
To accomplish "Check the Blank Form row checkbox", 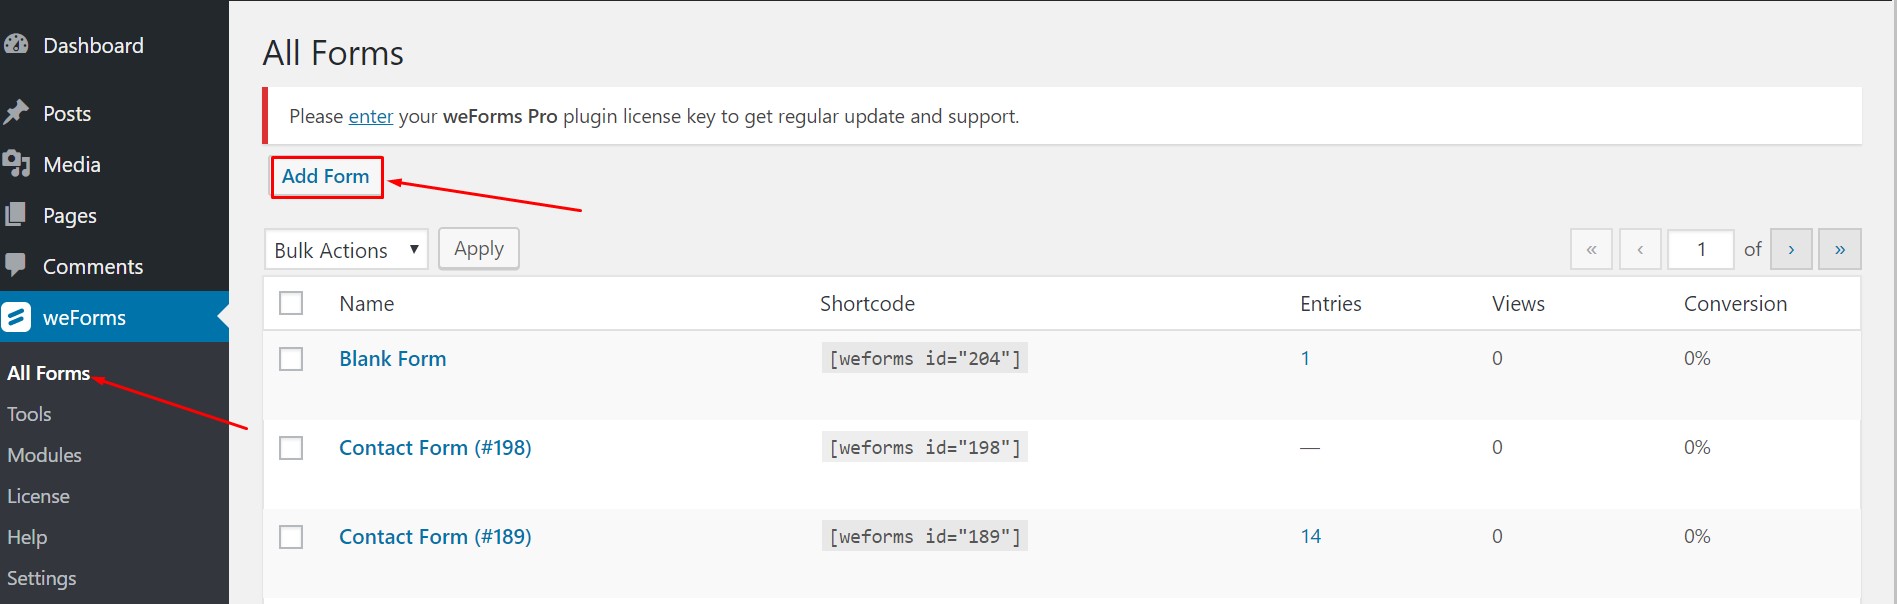I will point(291,358).
